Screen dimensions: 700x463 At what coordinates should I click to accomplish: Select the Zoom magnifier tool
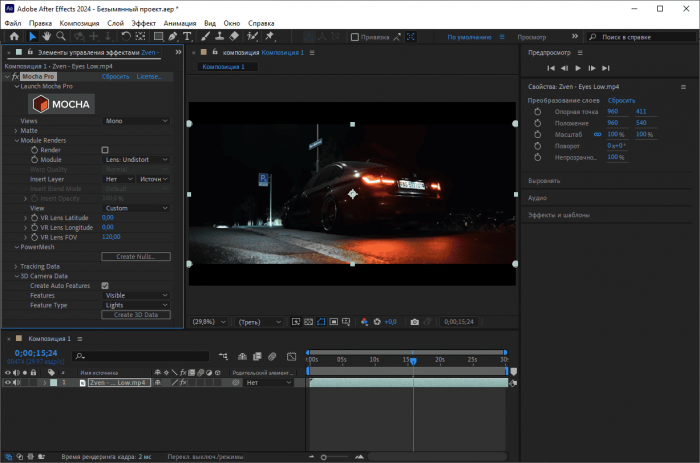click(61, 37)
